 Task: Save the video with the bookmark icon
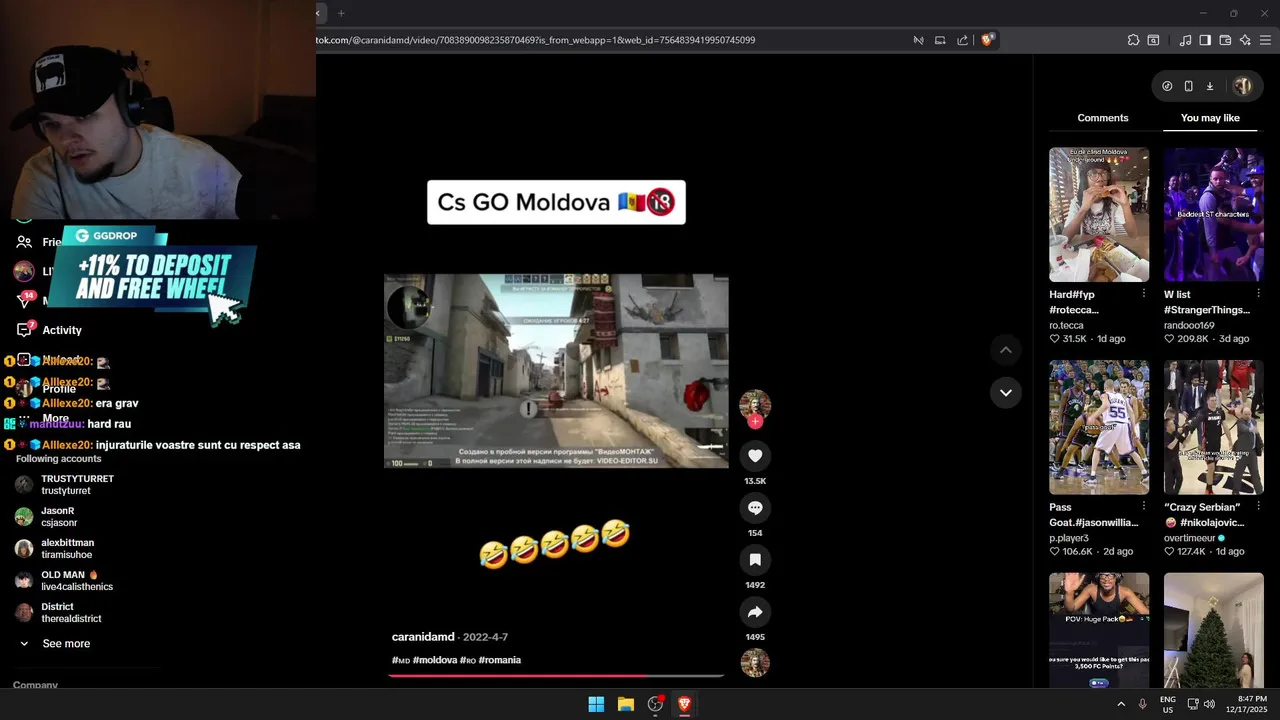[755, 560]
